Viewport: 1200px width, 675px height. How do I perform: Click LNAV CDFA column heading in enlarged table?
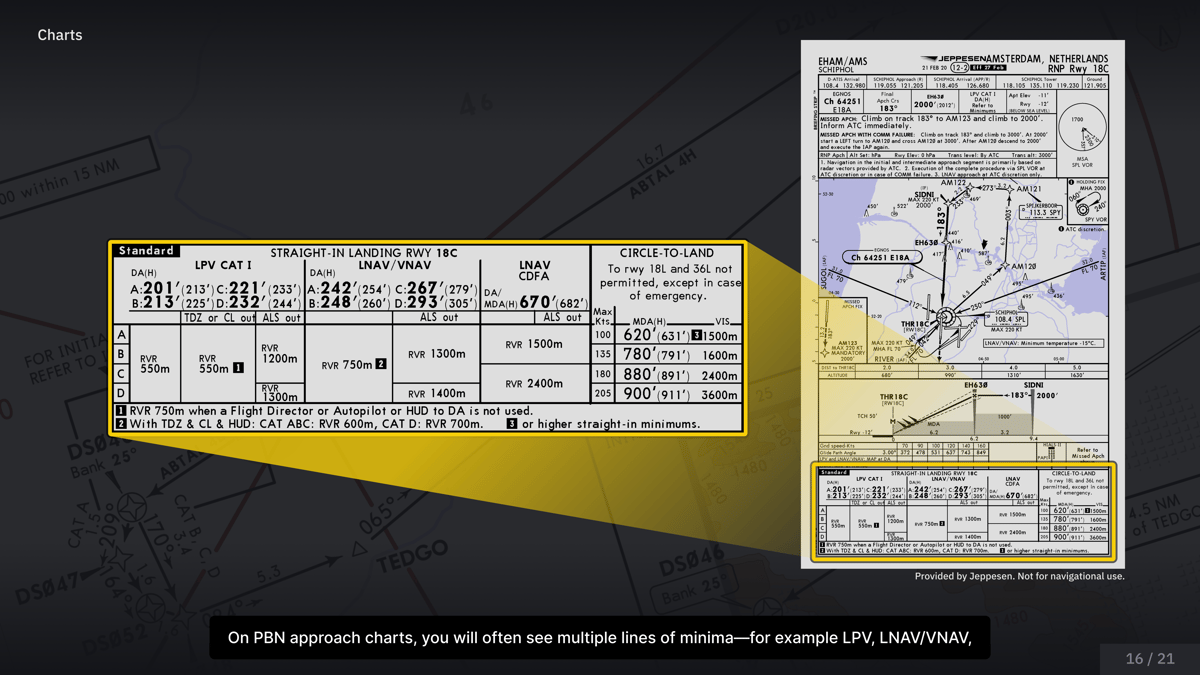(x=535, y=270)
